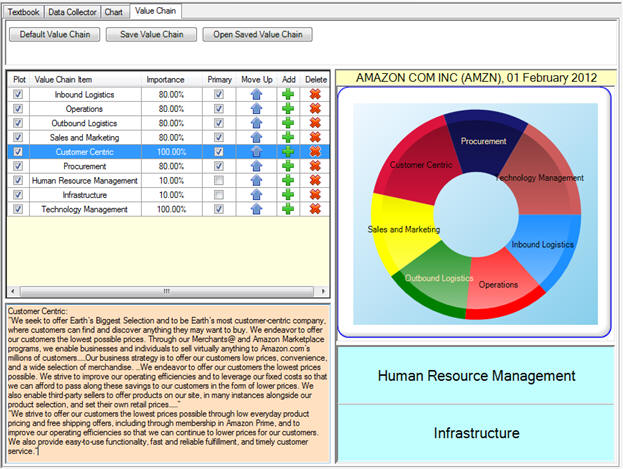623x469 pixels.
Task: Delete the Customer Centric item
Action: pyautogui.click(x=315, y=151)
